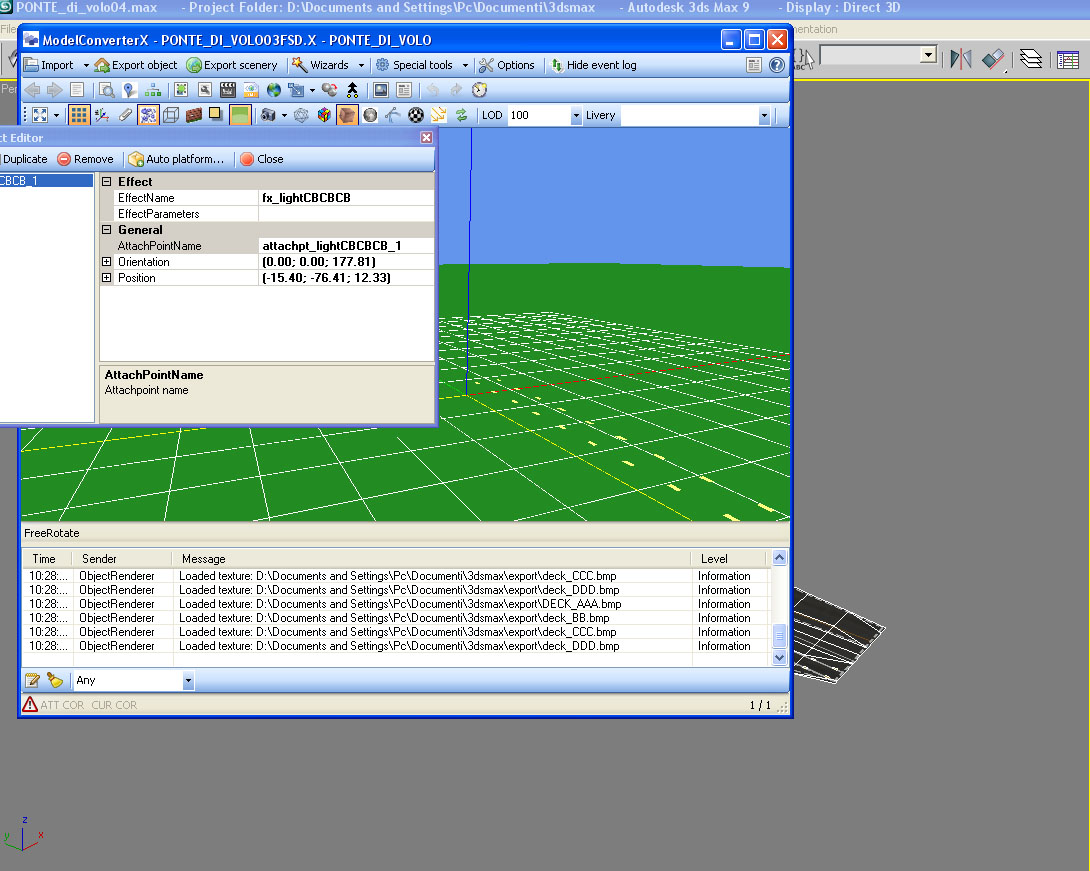Click the blue map marker icon
The image size is (1090, 871).
point(129,90)
